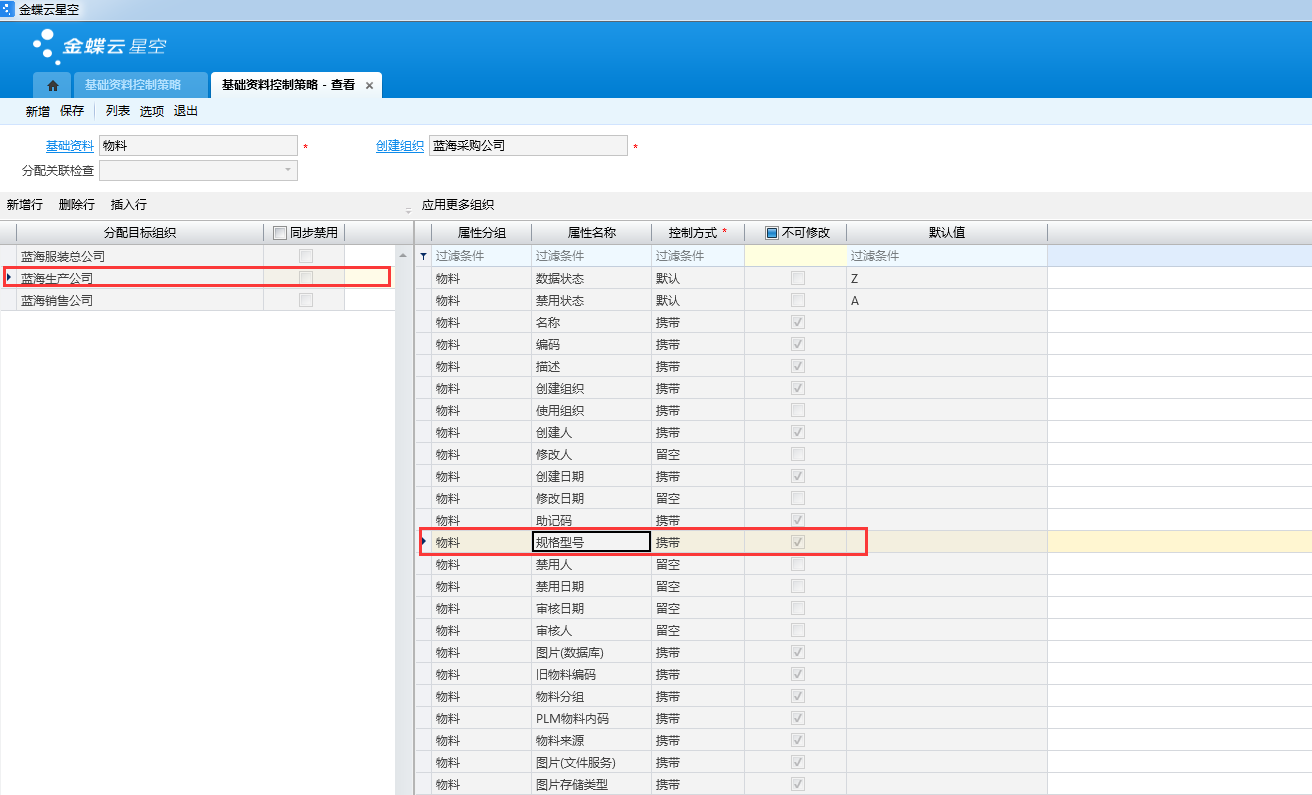Viewport: 1312px width, 795px height.
Task: Click the 新增行 button
Action: (x=24, y=205)
